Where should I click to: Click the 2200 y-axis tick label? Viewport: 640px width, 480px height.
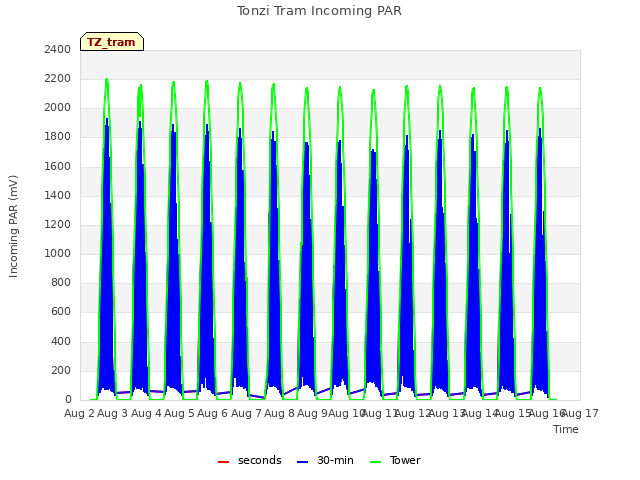point(58,78)
